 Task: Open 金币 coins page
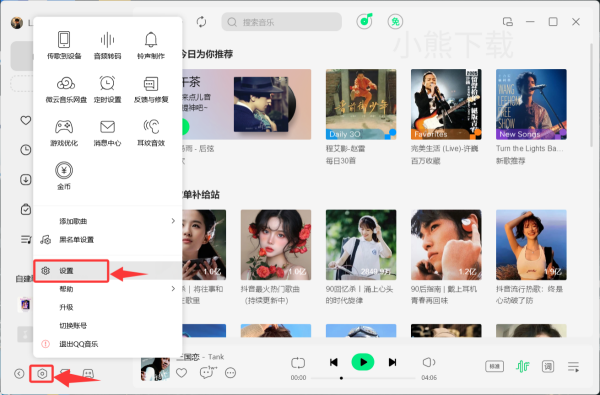click(x=64, y=176)
